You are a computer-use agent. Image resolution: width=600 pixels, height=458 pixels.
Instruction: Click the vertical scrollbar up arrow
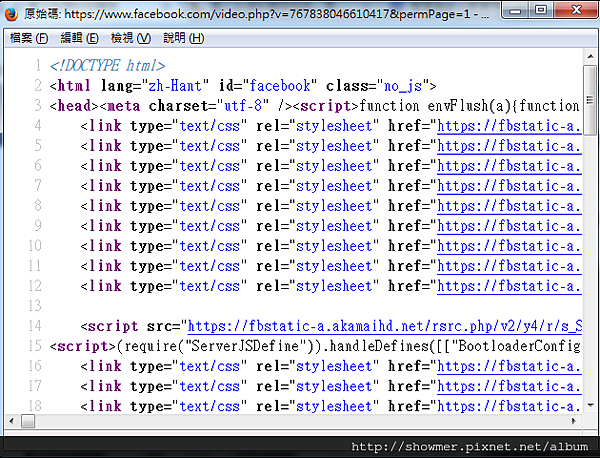coord(590,57)
